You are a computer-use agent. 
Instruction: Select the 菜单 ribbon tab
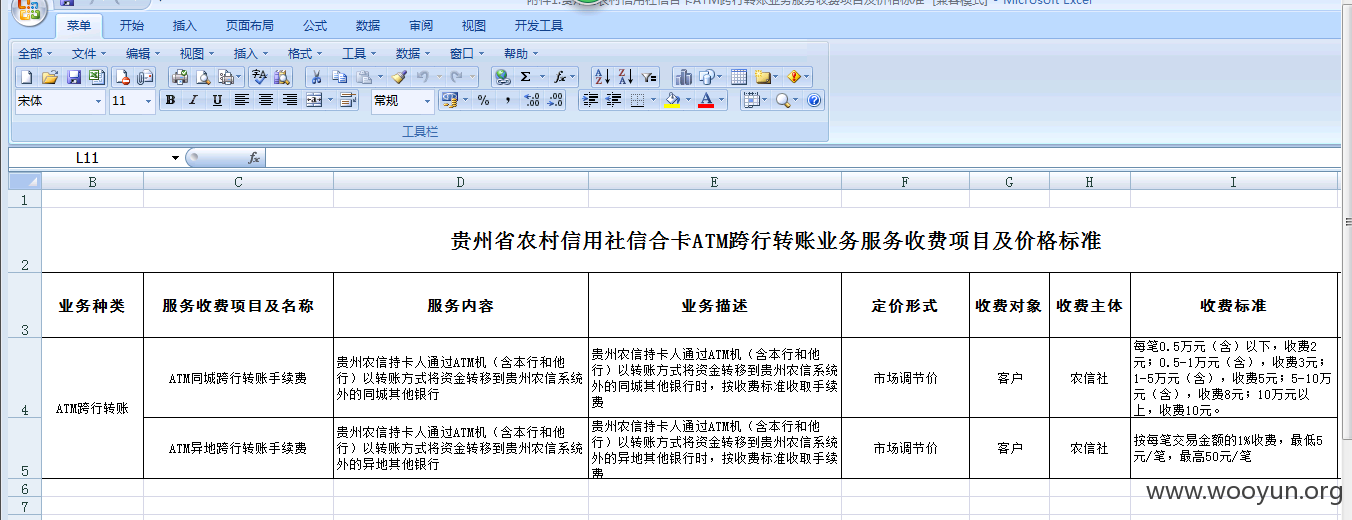click(79, 26)
